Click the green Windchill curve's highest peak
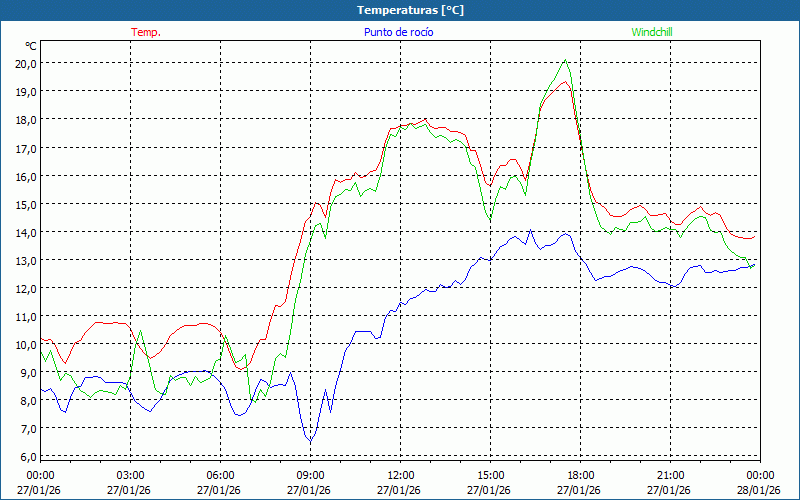Screen dimensions: 800x500 (x=566, y=60)
